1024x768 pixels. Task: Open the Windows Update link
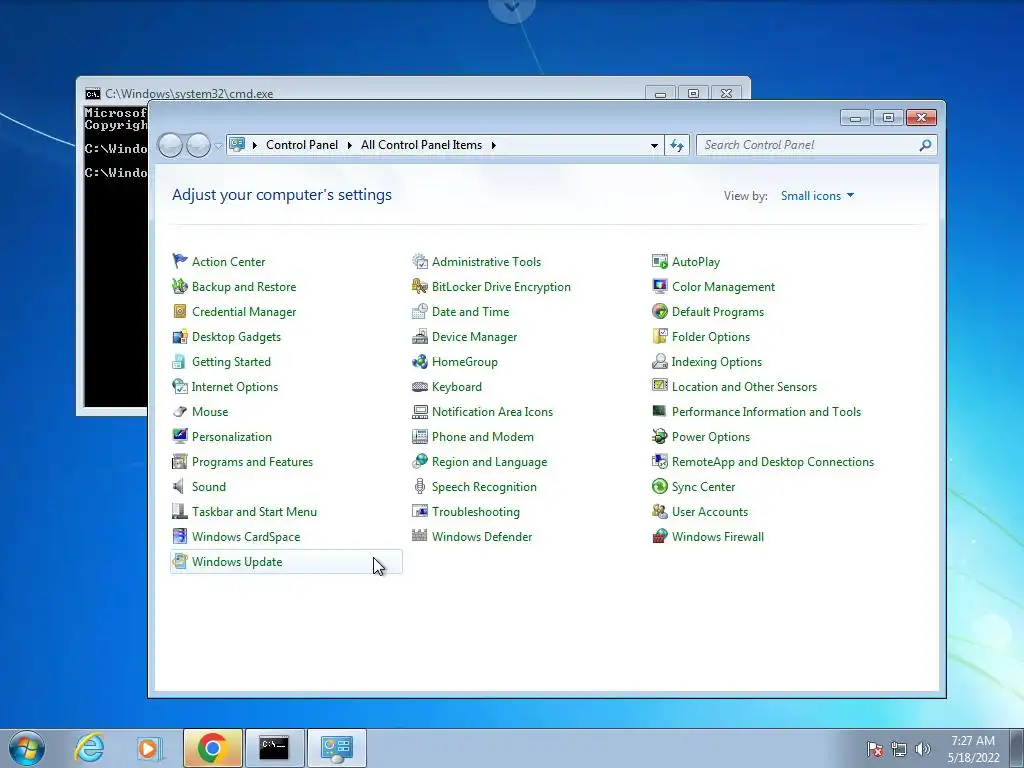click(x=237, y=562)
